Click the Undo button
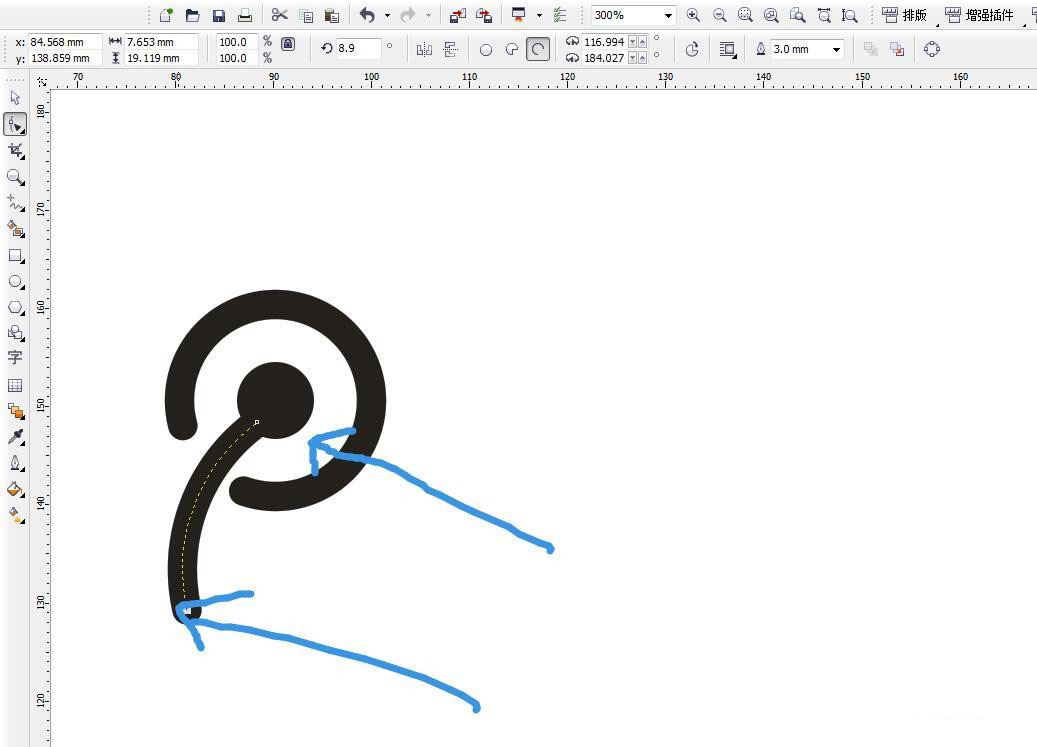1037x747 pixels. click(x=367, y=15)
